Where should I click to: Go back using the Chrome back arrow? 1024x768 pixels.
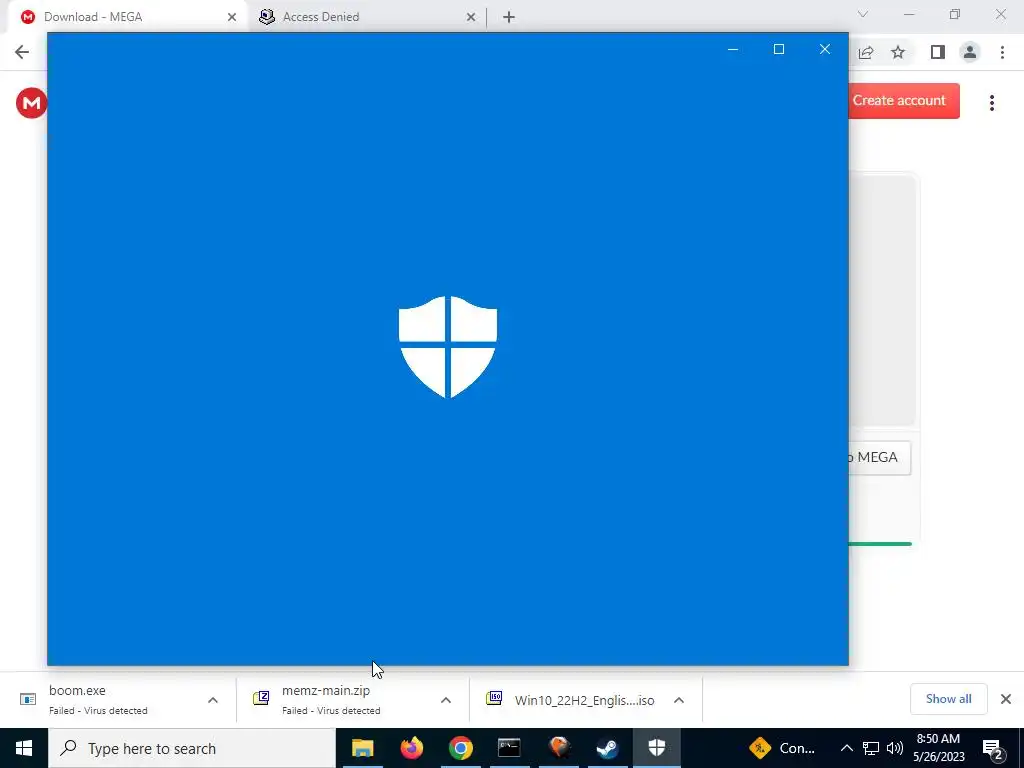[x=22, y=52]
